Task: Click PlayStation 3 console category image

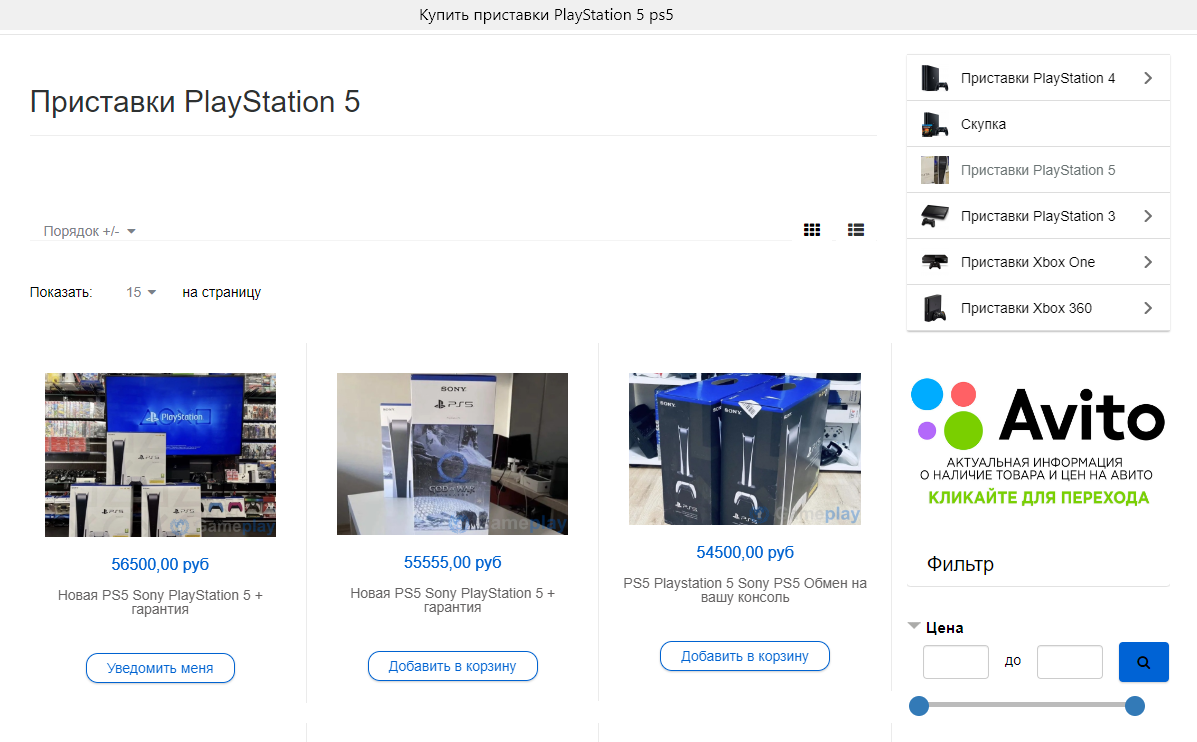Action: click(x=934, y=216)
